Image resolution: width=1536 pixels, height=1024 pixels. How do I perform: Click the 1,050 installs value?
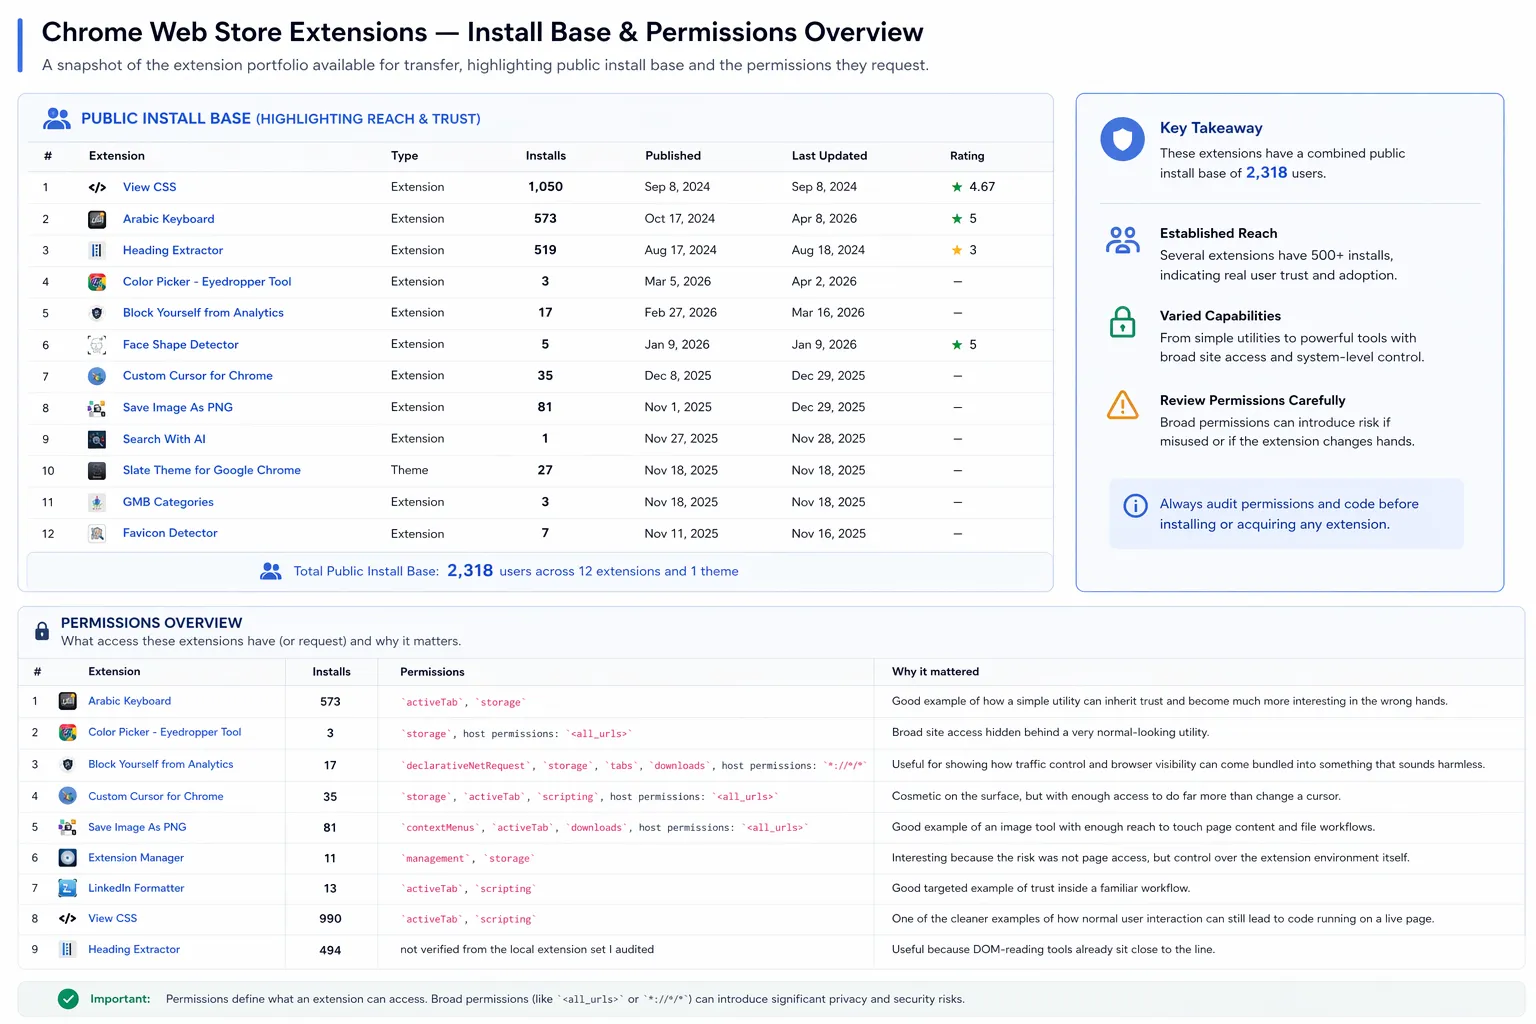pos(545,187)
